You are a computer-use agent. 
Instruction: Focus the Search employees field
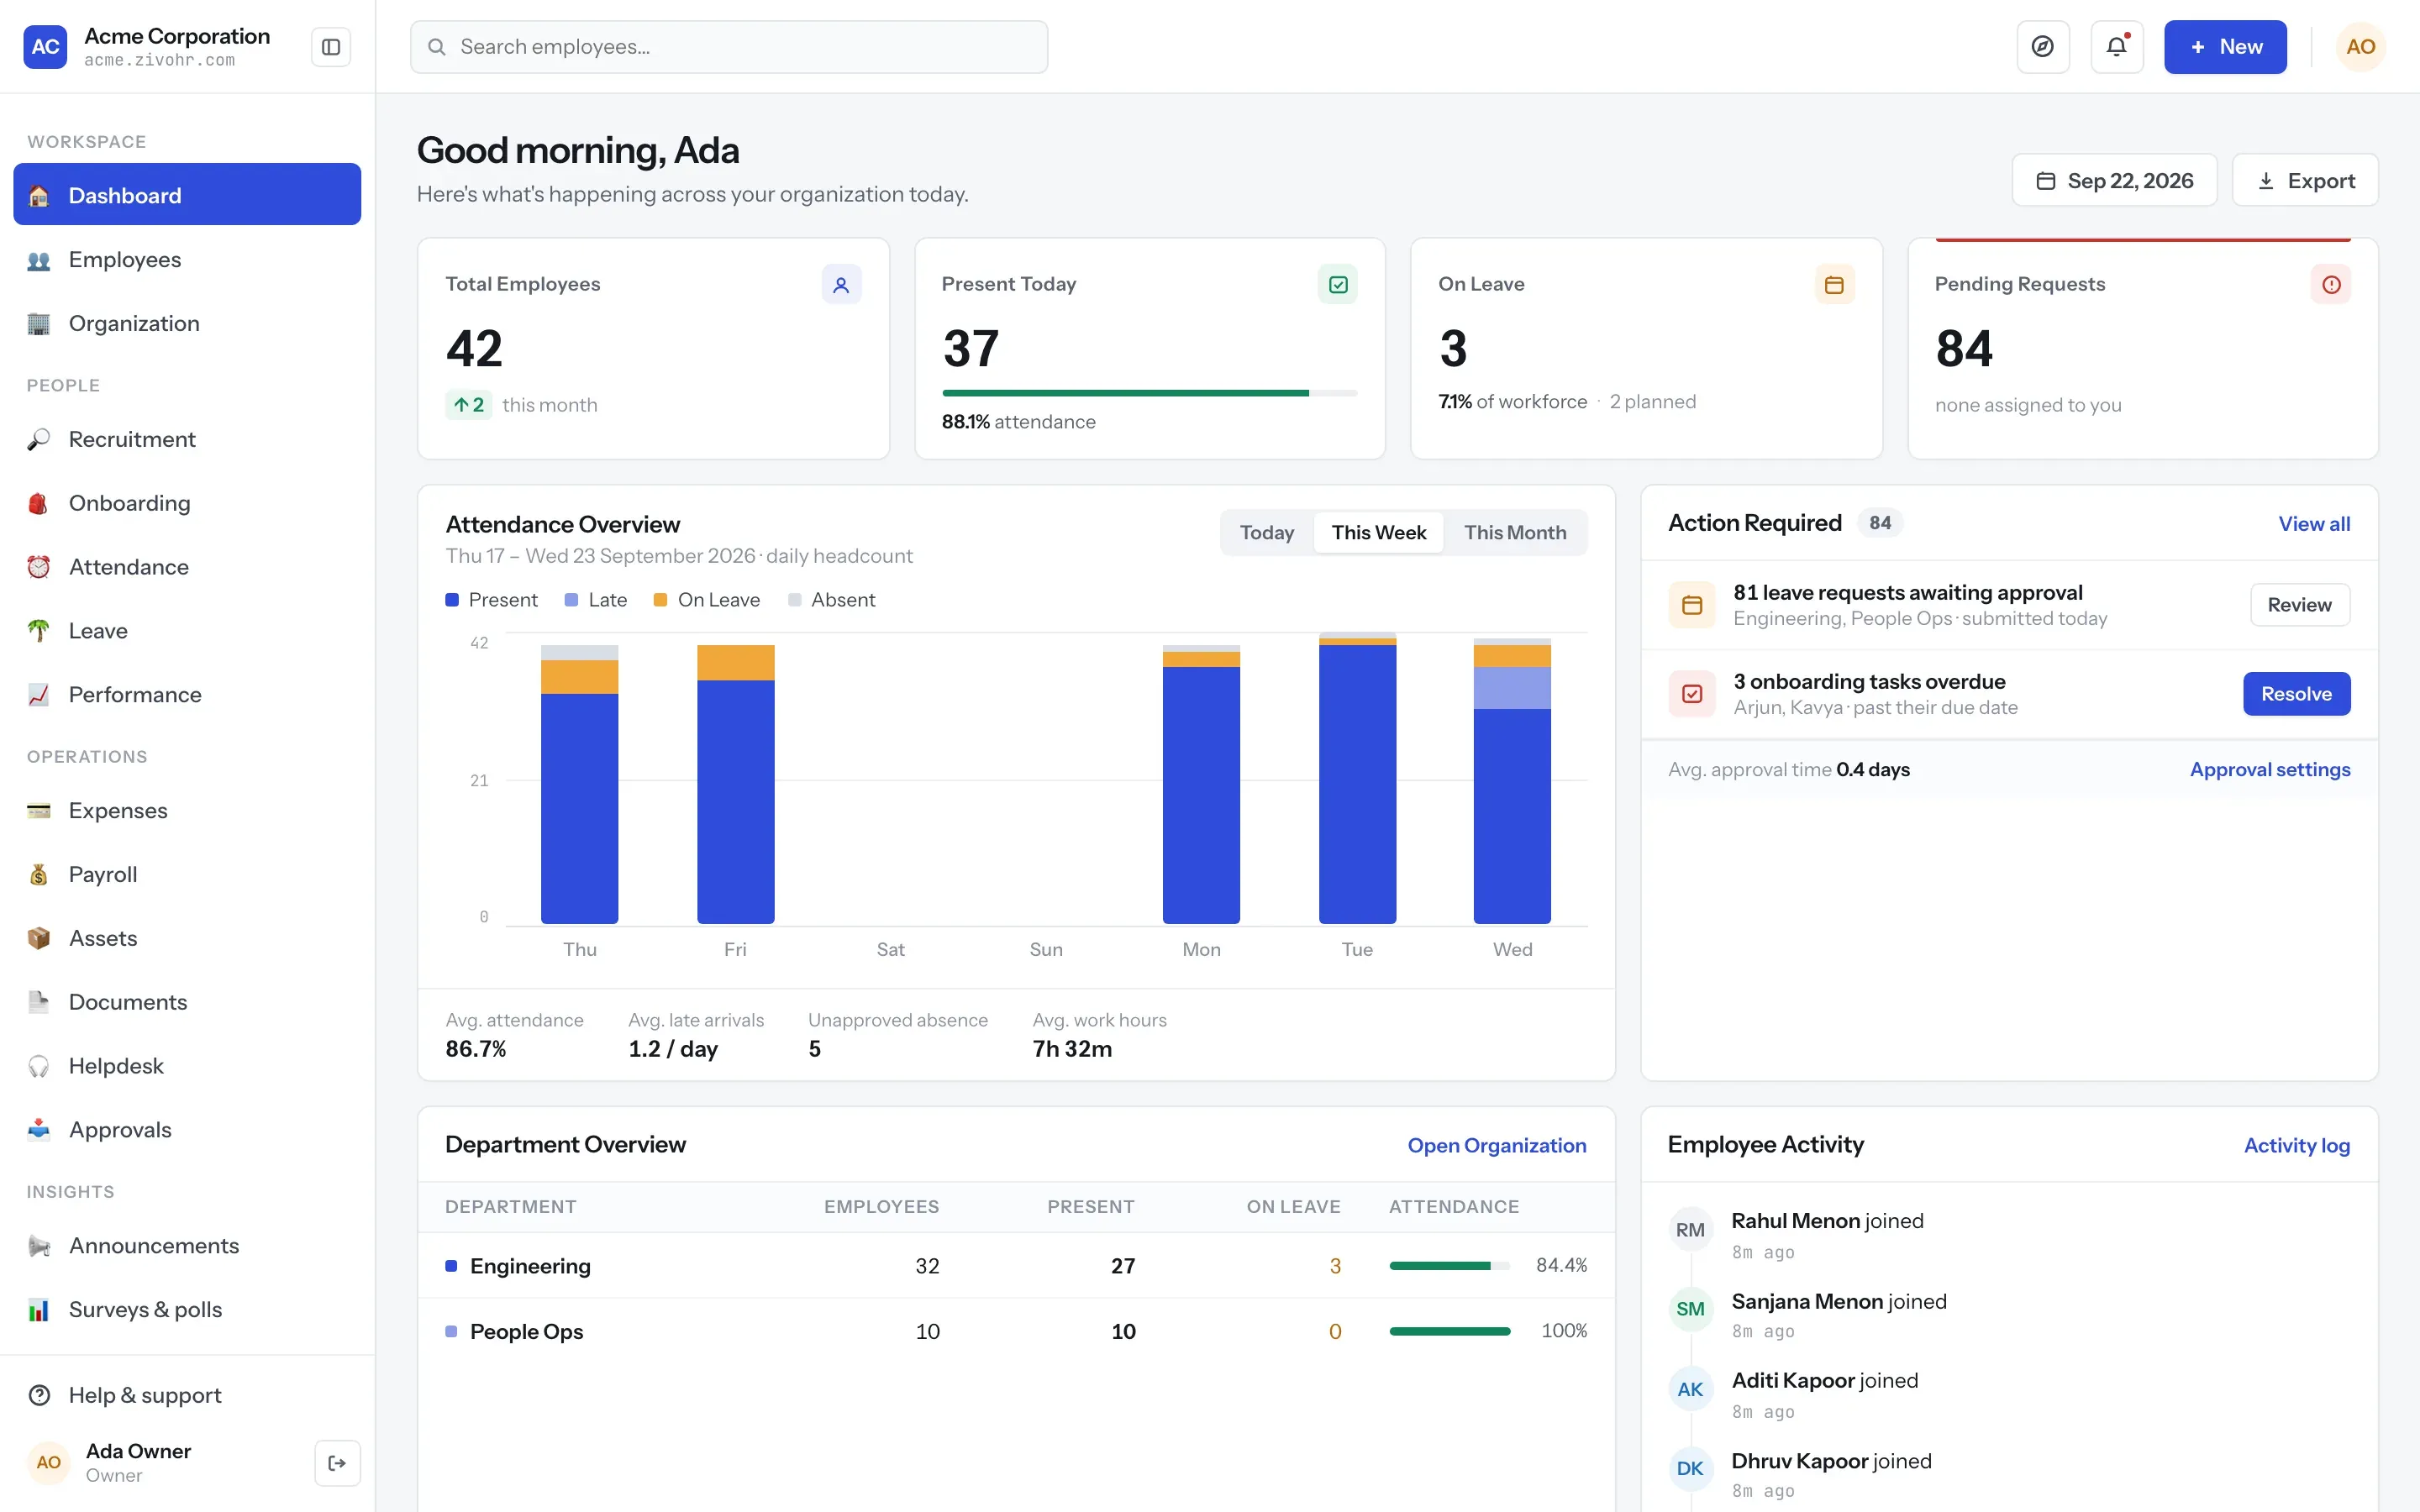[729, 47]
